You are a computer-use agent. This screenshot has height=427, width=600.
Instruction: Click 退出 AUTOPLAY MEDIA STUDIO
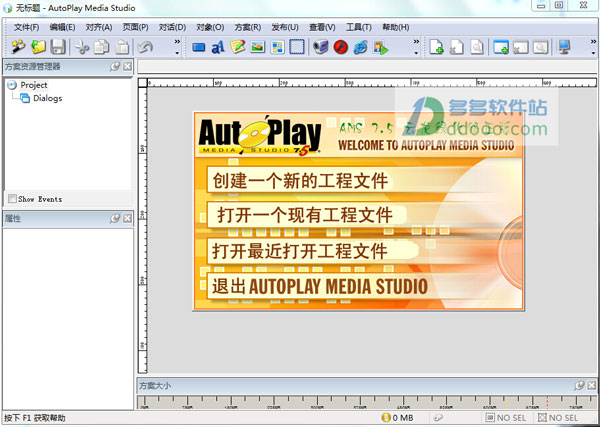320,286
